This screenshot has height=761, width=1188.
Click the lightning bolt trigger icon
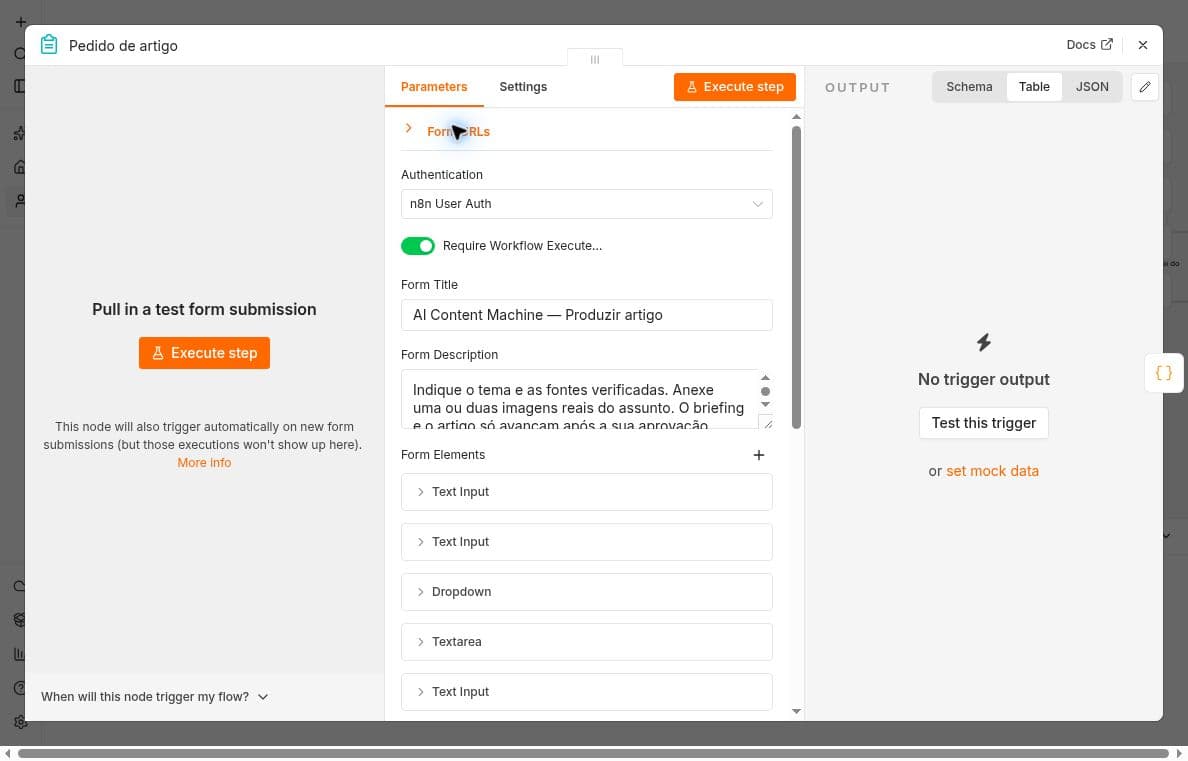click(x=983, y=343)
